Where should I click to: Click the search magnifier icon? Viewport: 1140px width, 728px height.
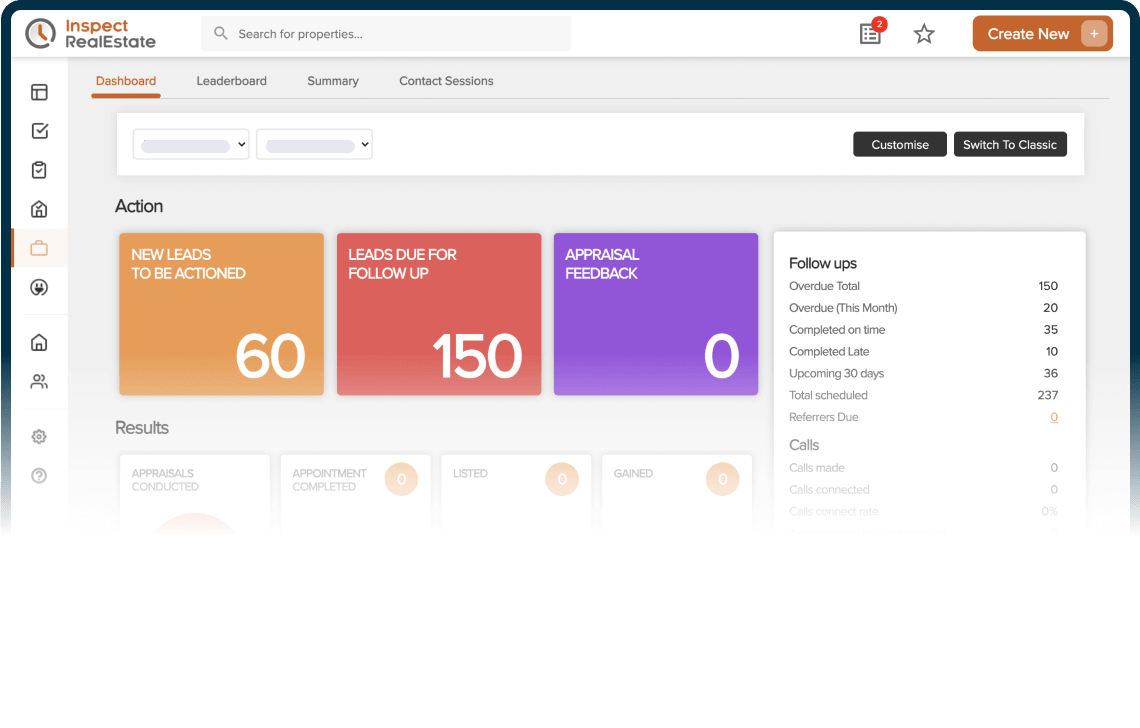(x=220, y=33)
